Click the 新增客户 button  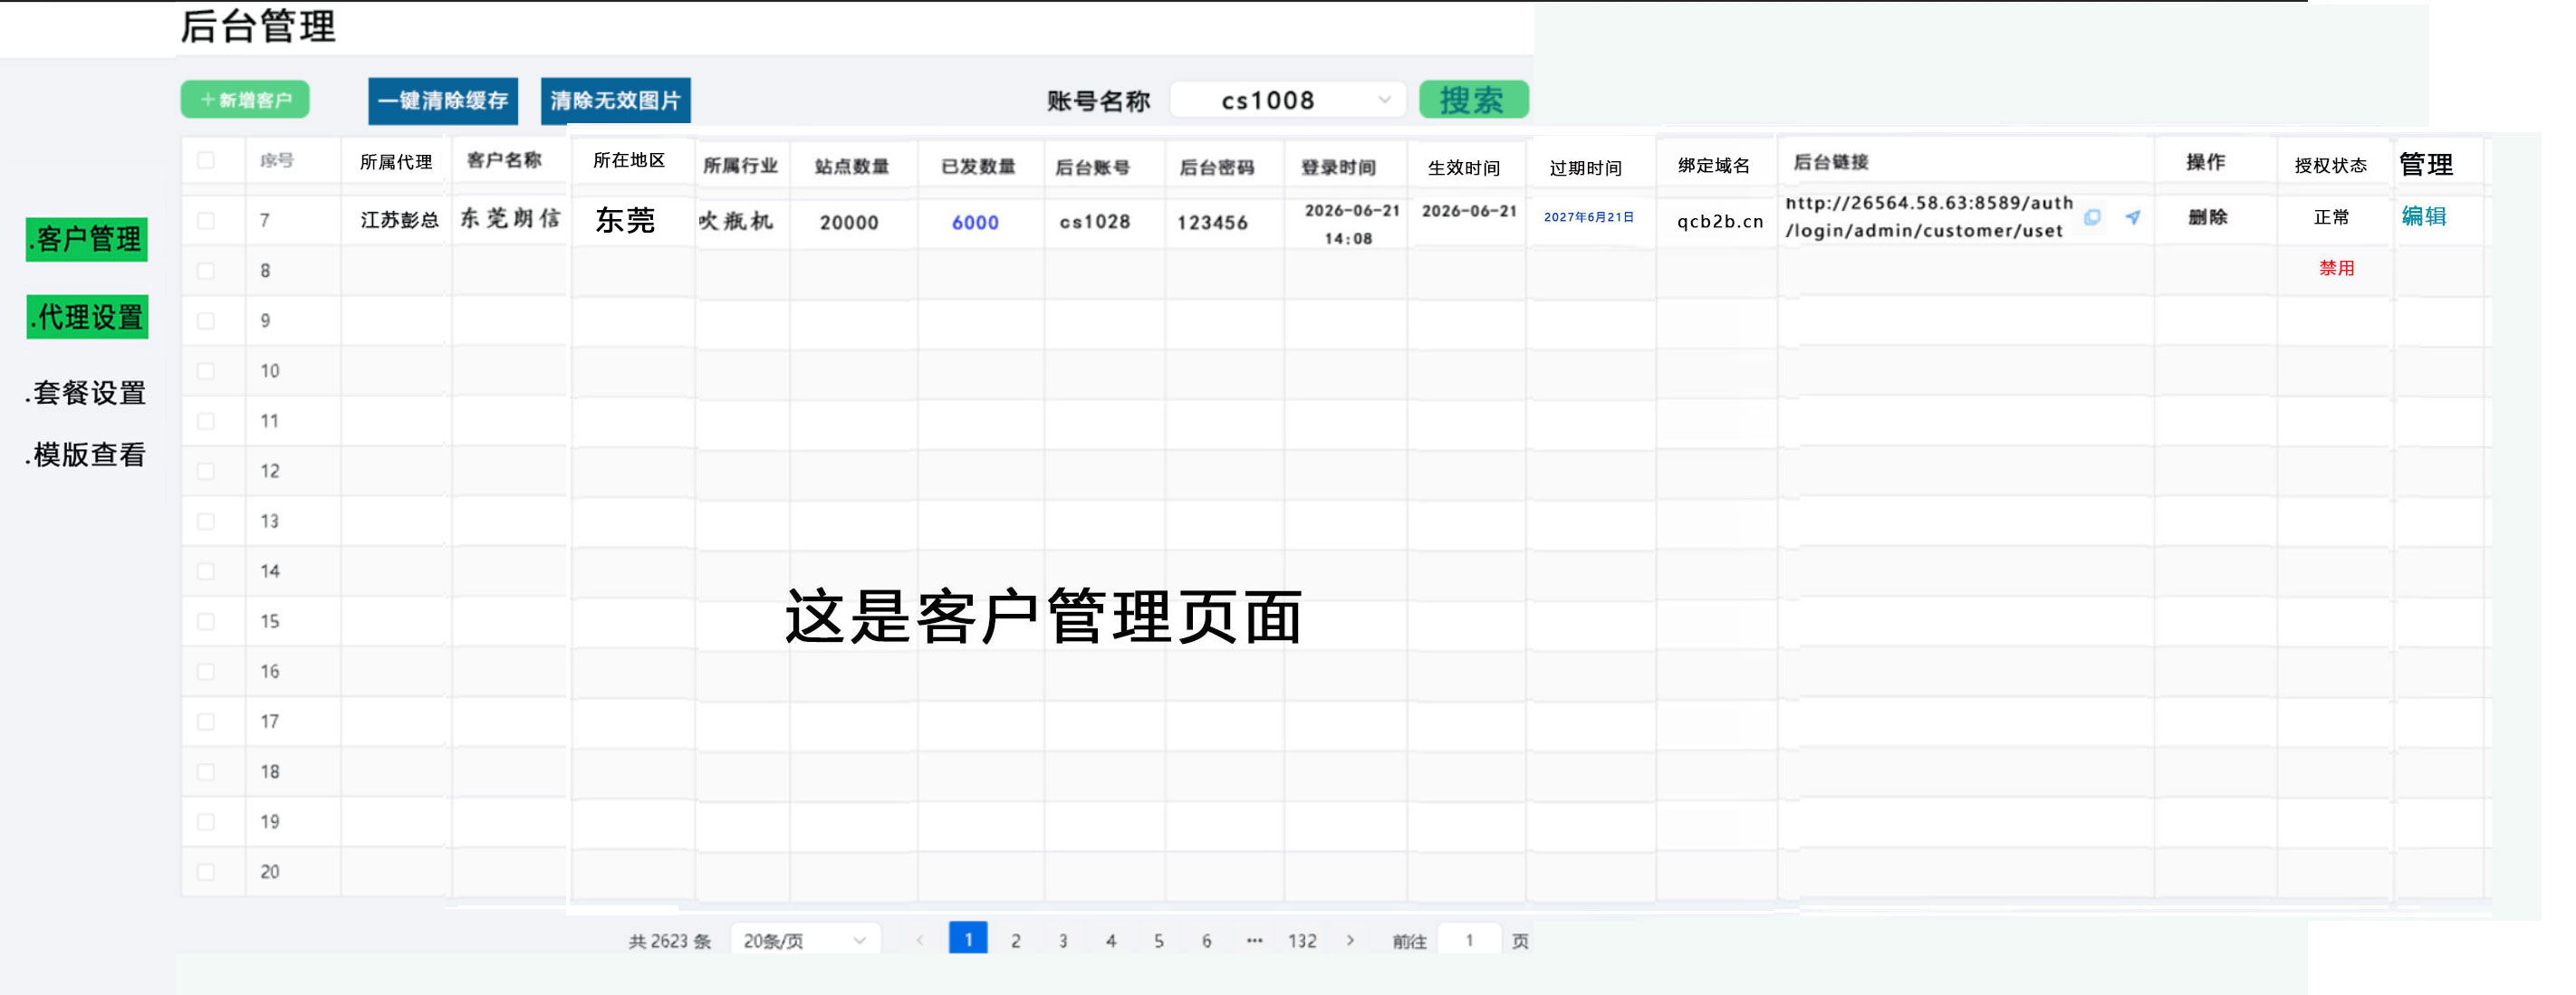pos(245,100)
